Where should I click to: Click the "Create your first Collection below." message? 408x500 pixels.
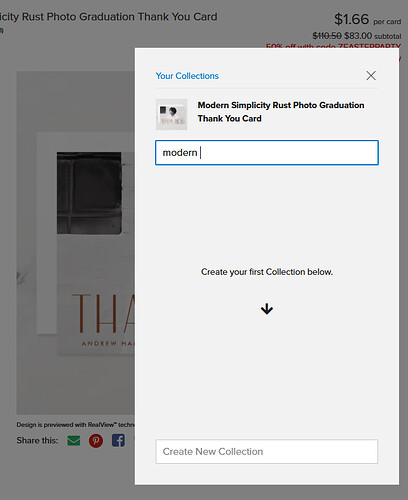(267, 272)
